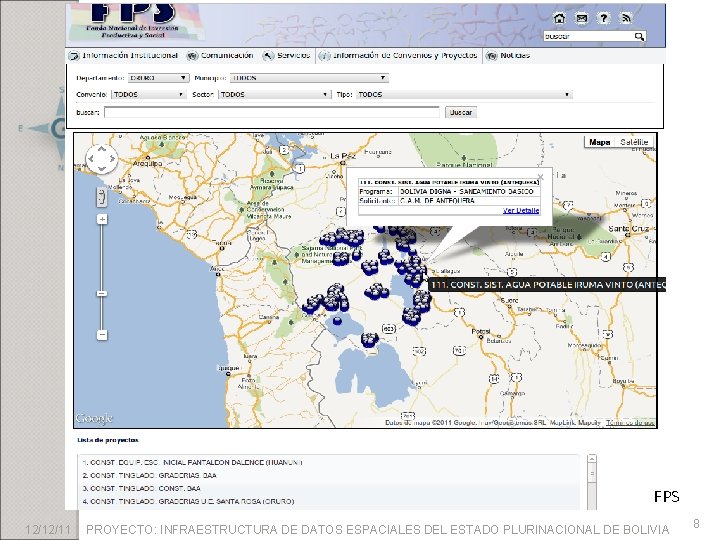Open the Ver Detalle link
Viewport: 720px width, 540px height.
coord(521,211)
